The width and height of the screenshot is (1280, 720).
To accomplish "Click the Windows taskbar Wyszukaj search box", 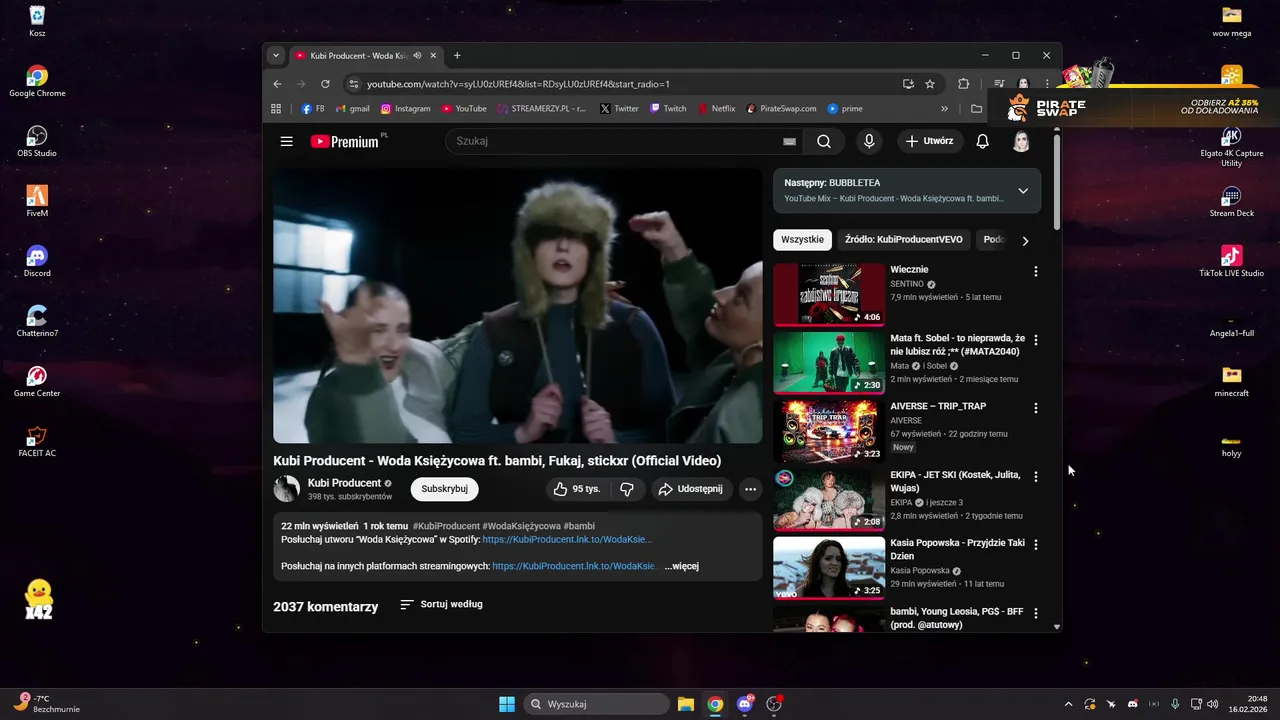I will 597,704.
